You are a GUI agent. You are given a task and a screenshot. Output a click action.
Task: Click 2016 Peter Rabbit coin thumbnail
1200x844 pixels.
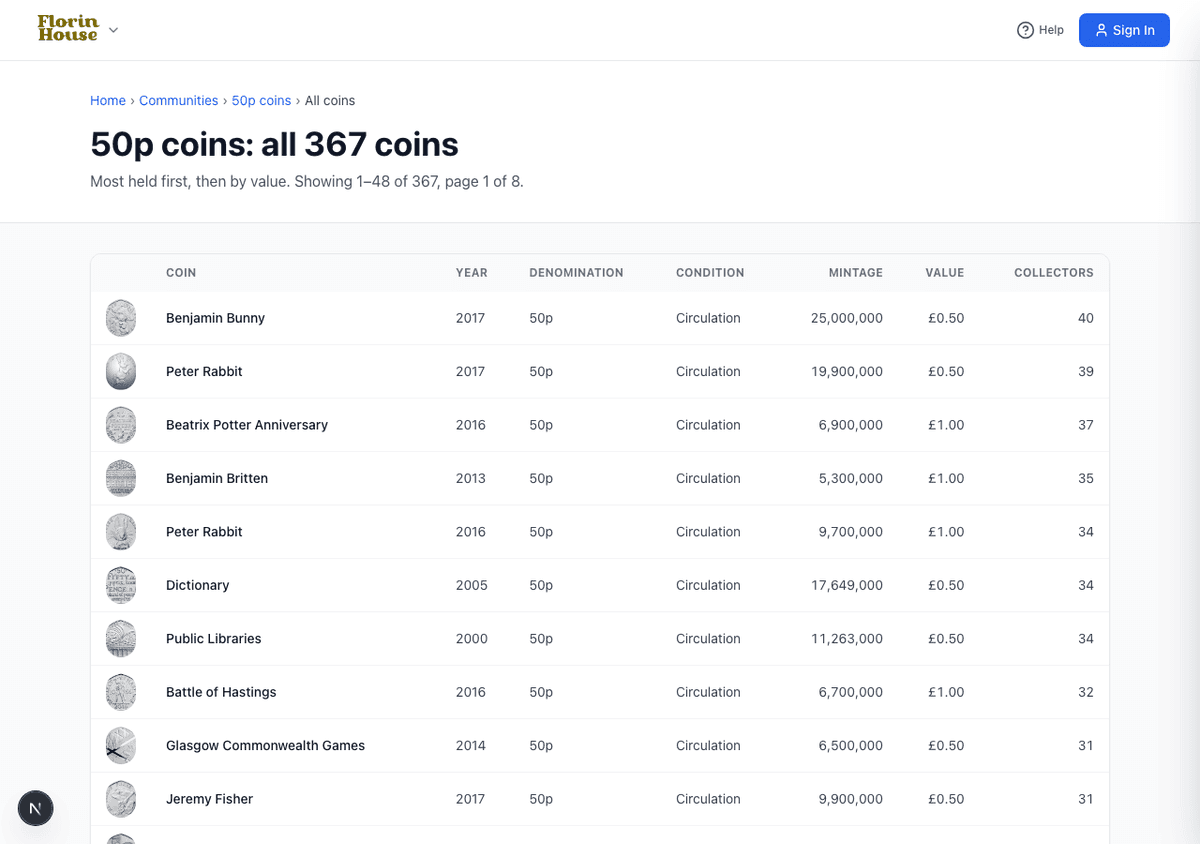point(121,532)
